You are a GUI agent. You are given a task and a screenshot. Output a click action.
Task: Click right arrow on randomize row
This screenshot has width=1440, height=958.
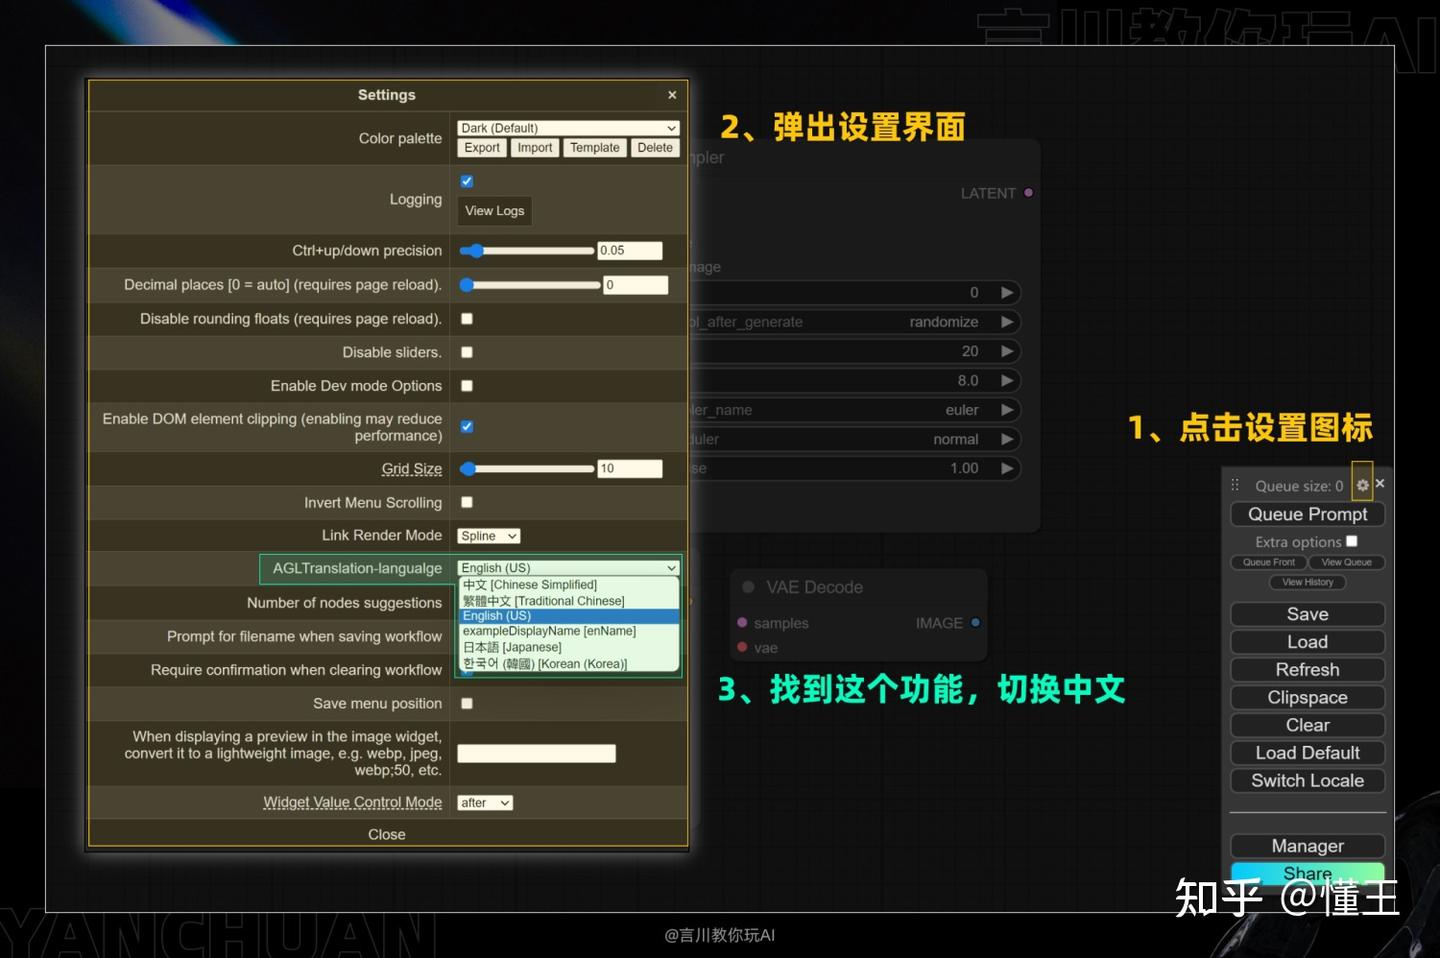coord(1007,322)
